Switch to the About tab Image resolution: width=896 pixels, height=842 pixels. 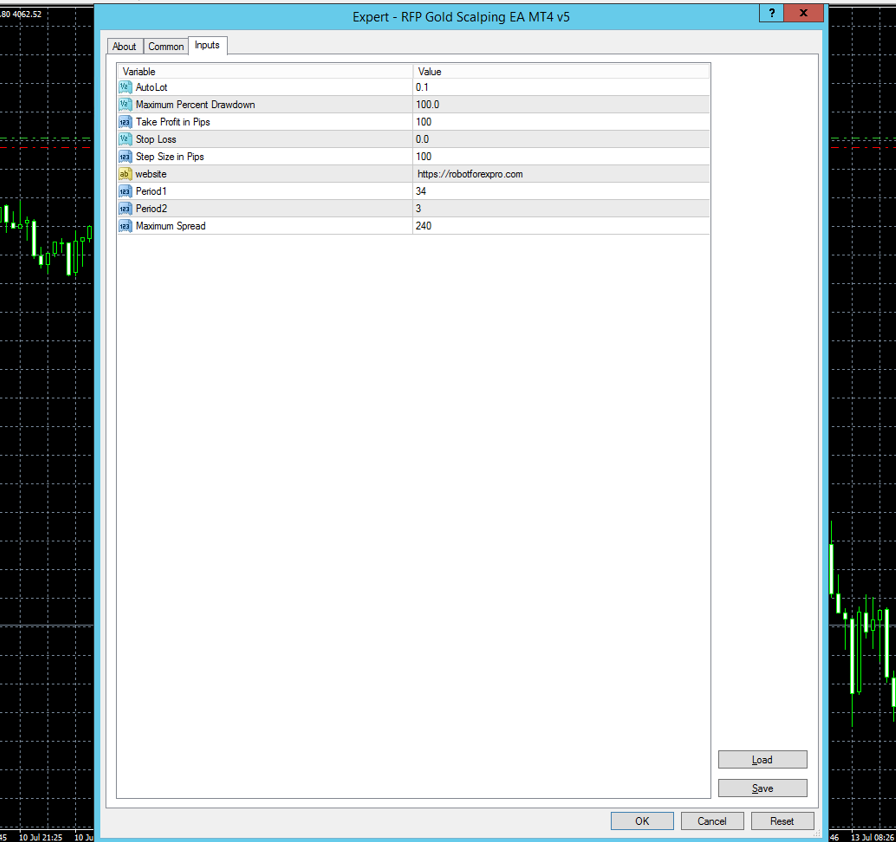[x=124, y=46]
